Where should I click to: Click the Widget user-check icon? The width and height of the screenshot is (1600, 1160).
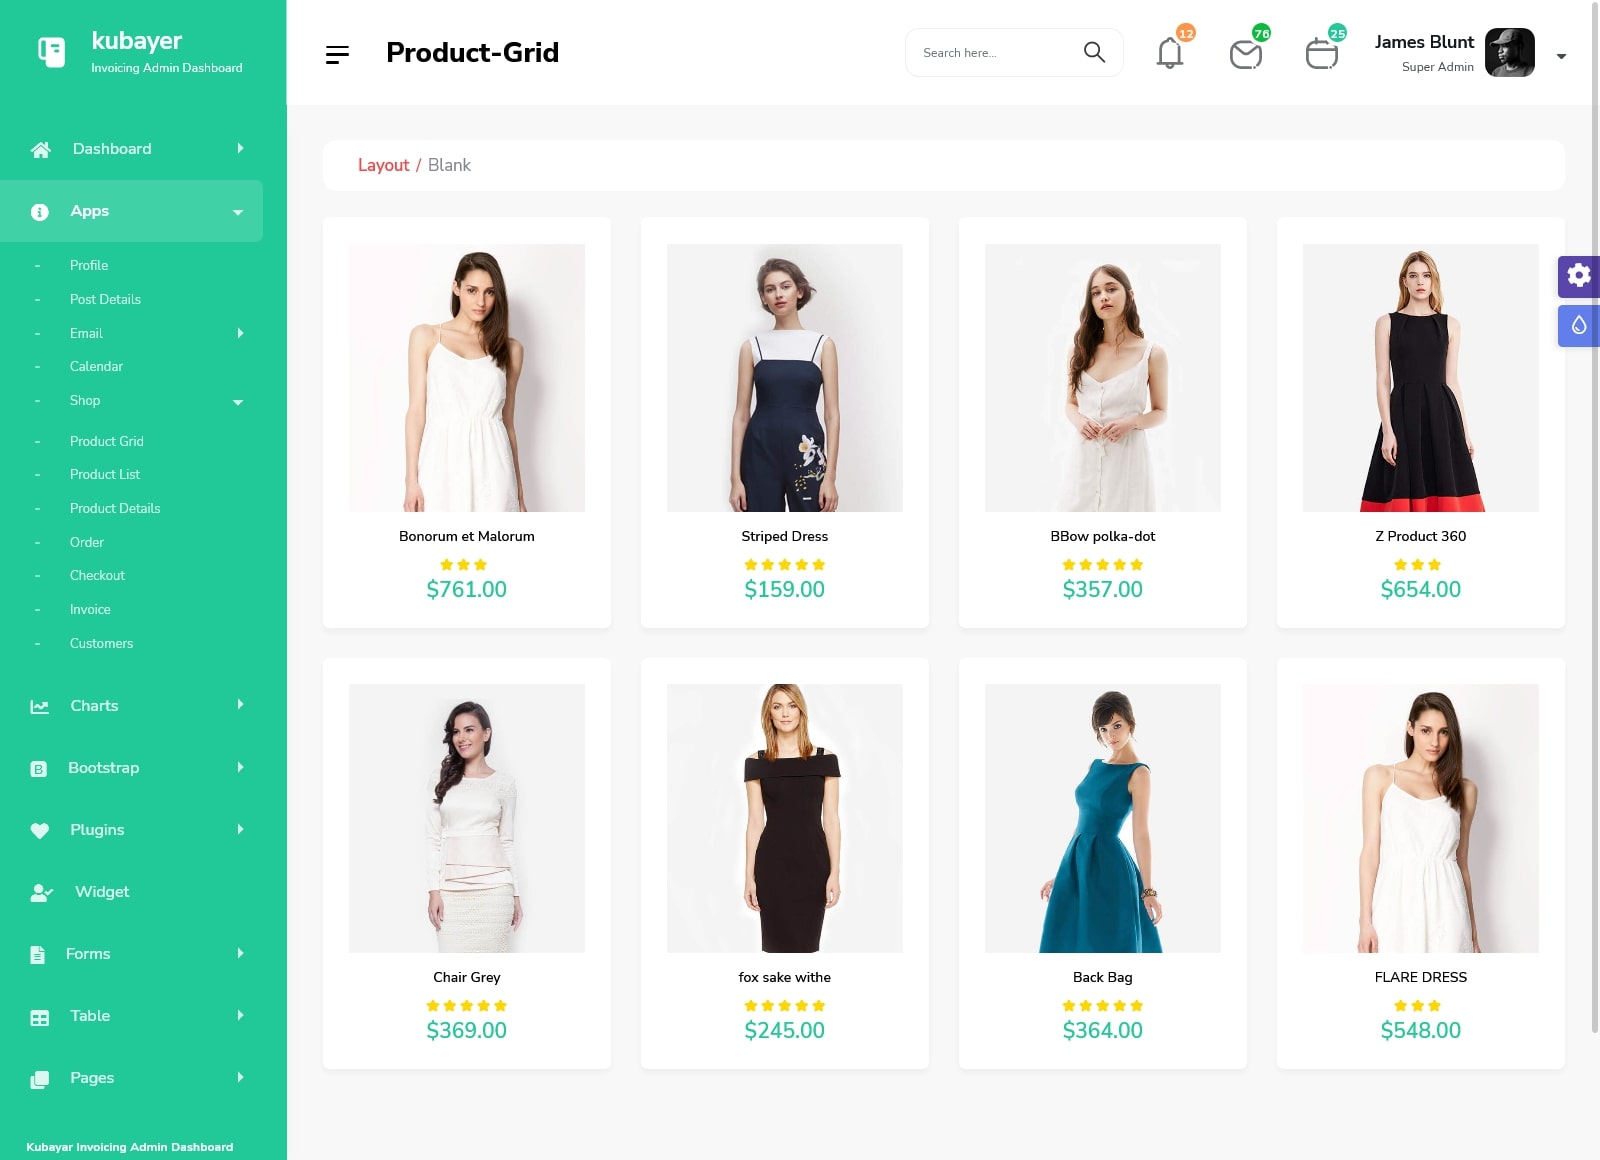(41, 893)
